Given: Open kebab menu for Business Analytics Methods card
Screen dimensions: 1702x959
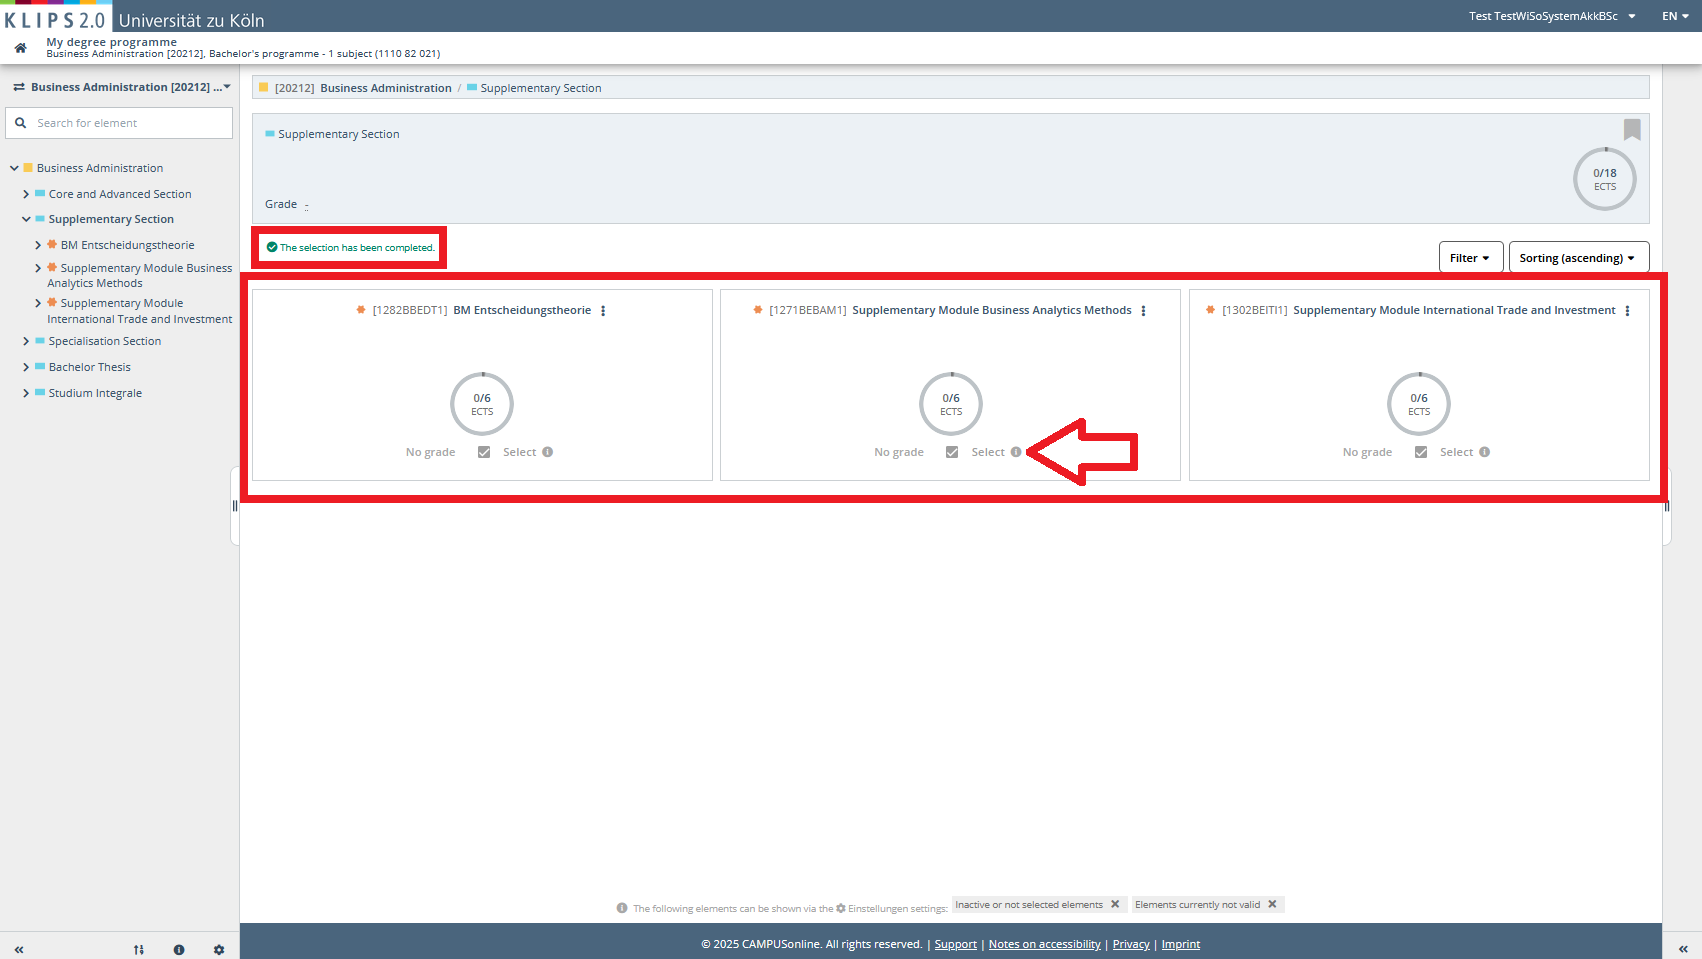Looking at the screenshot, I should [1143, 311].
